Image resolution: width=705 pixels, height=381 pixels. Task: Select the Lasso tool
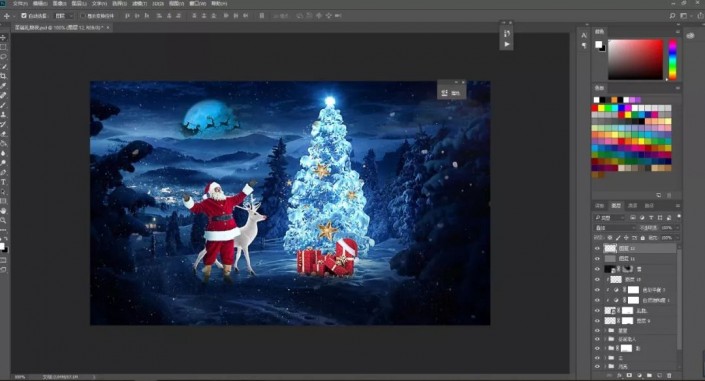click(x=4, y=57)
